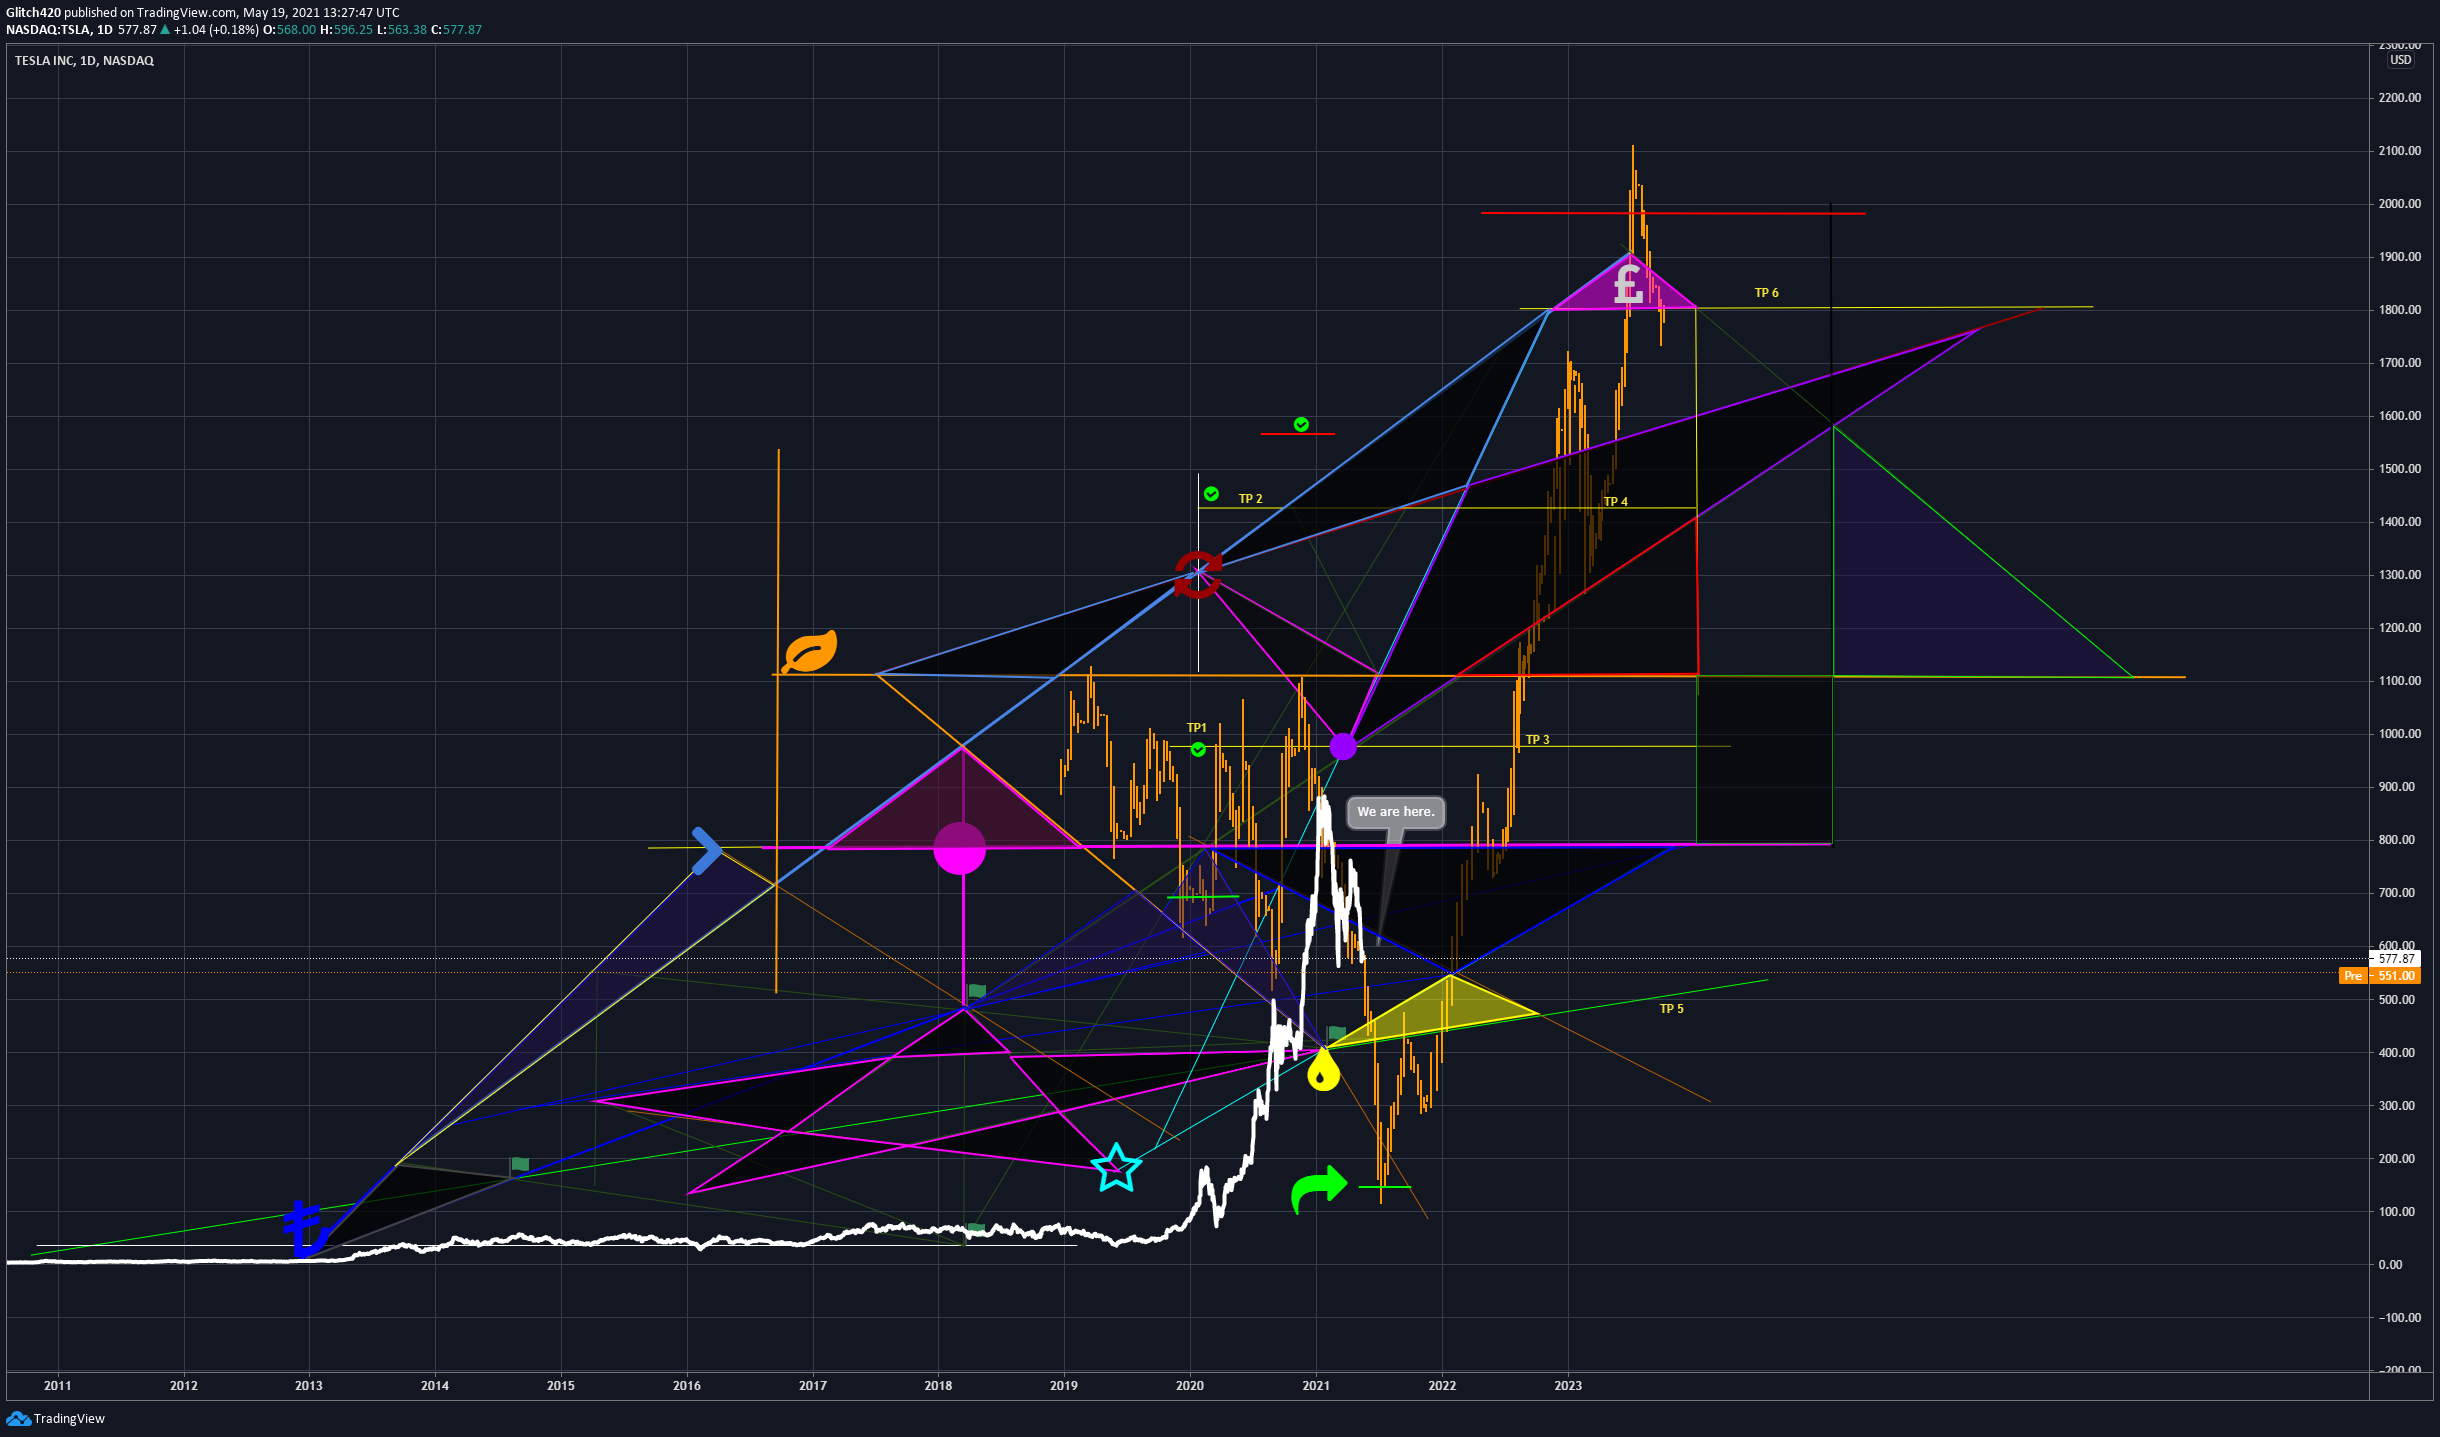The width and height of the screenshot is (2440, 1437).
Task: Click the cyan star icon
Action: 1116,1168
